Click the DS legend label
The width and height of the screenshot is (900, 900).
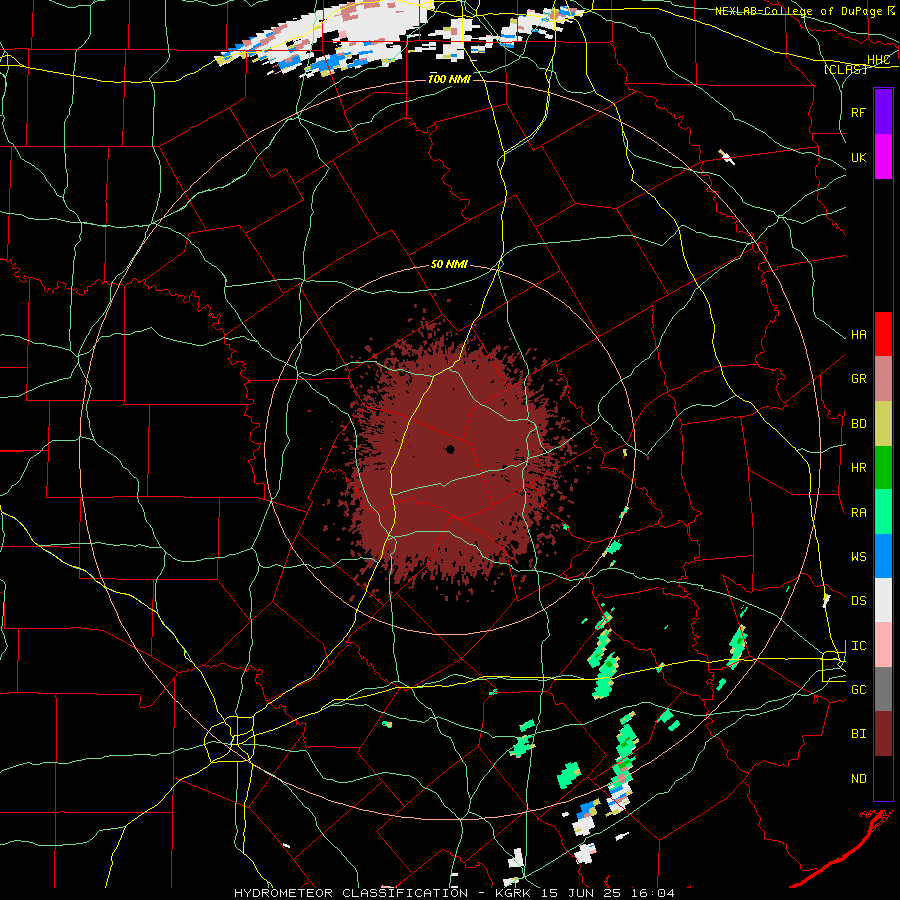tap(858, 601)
